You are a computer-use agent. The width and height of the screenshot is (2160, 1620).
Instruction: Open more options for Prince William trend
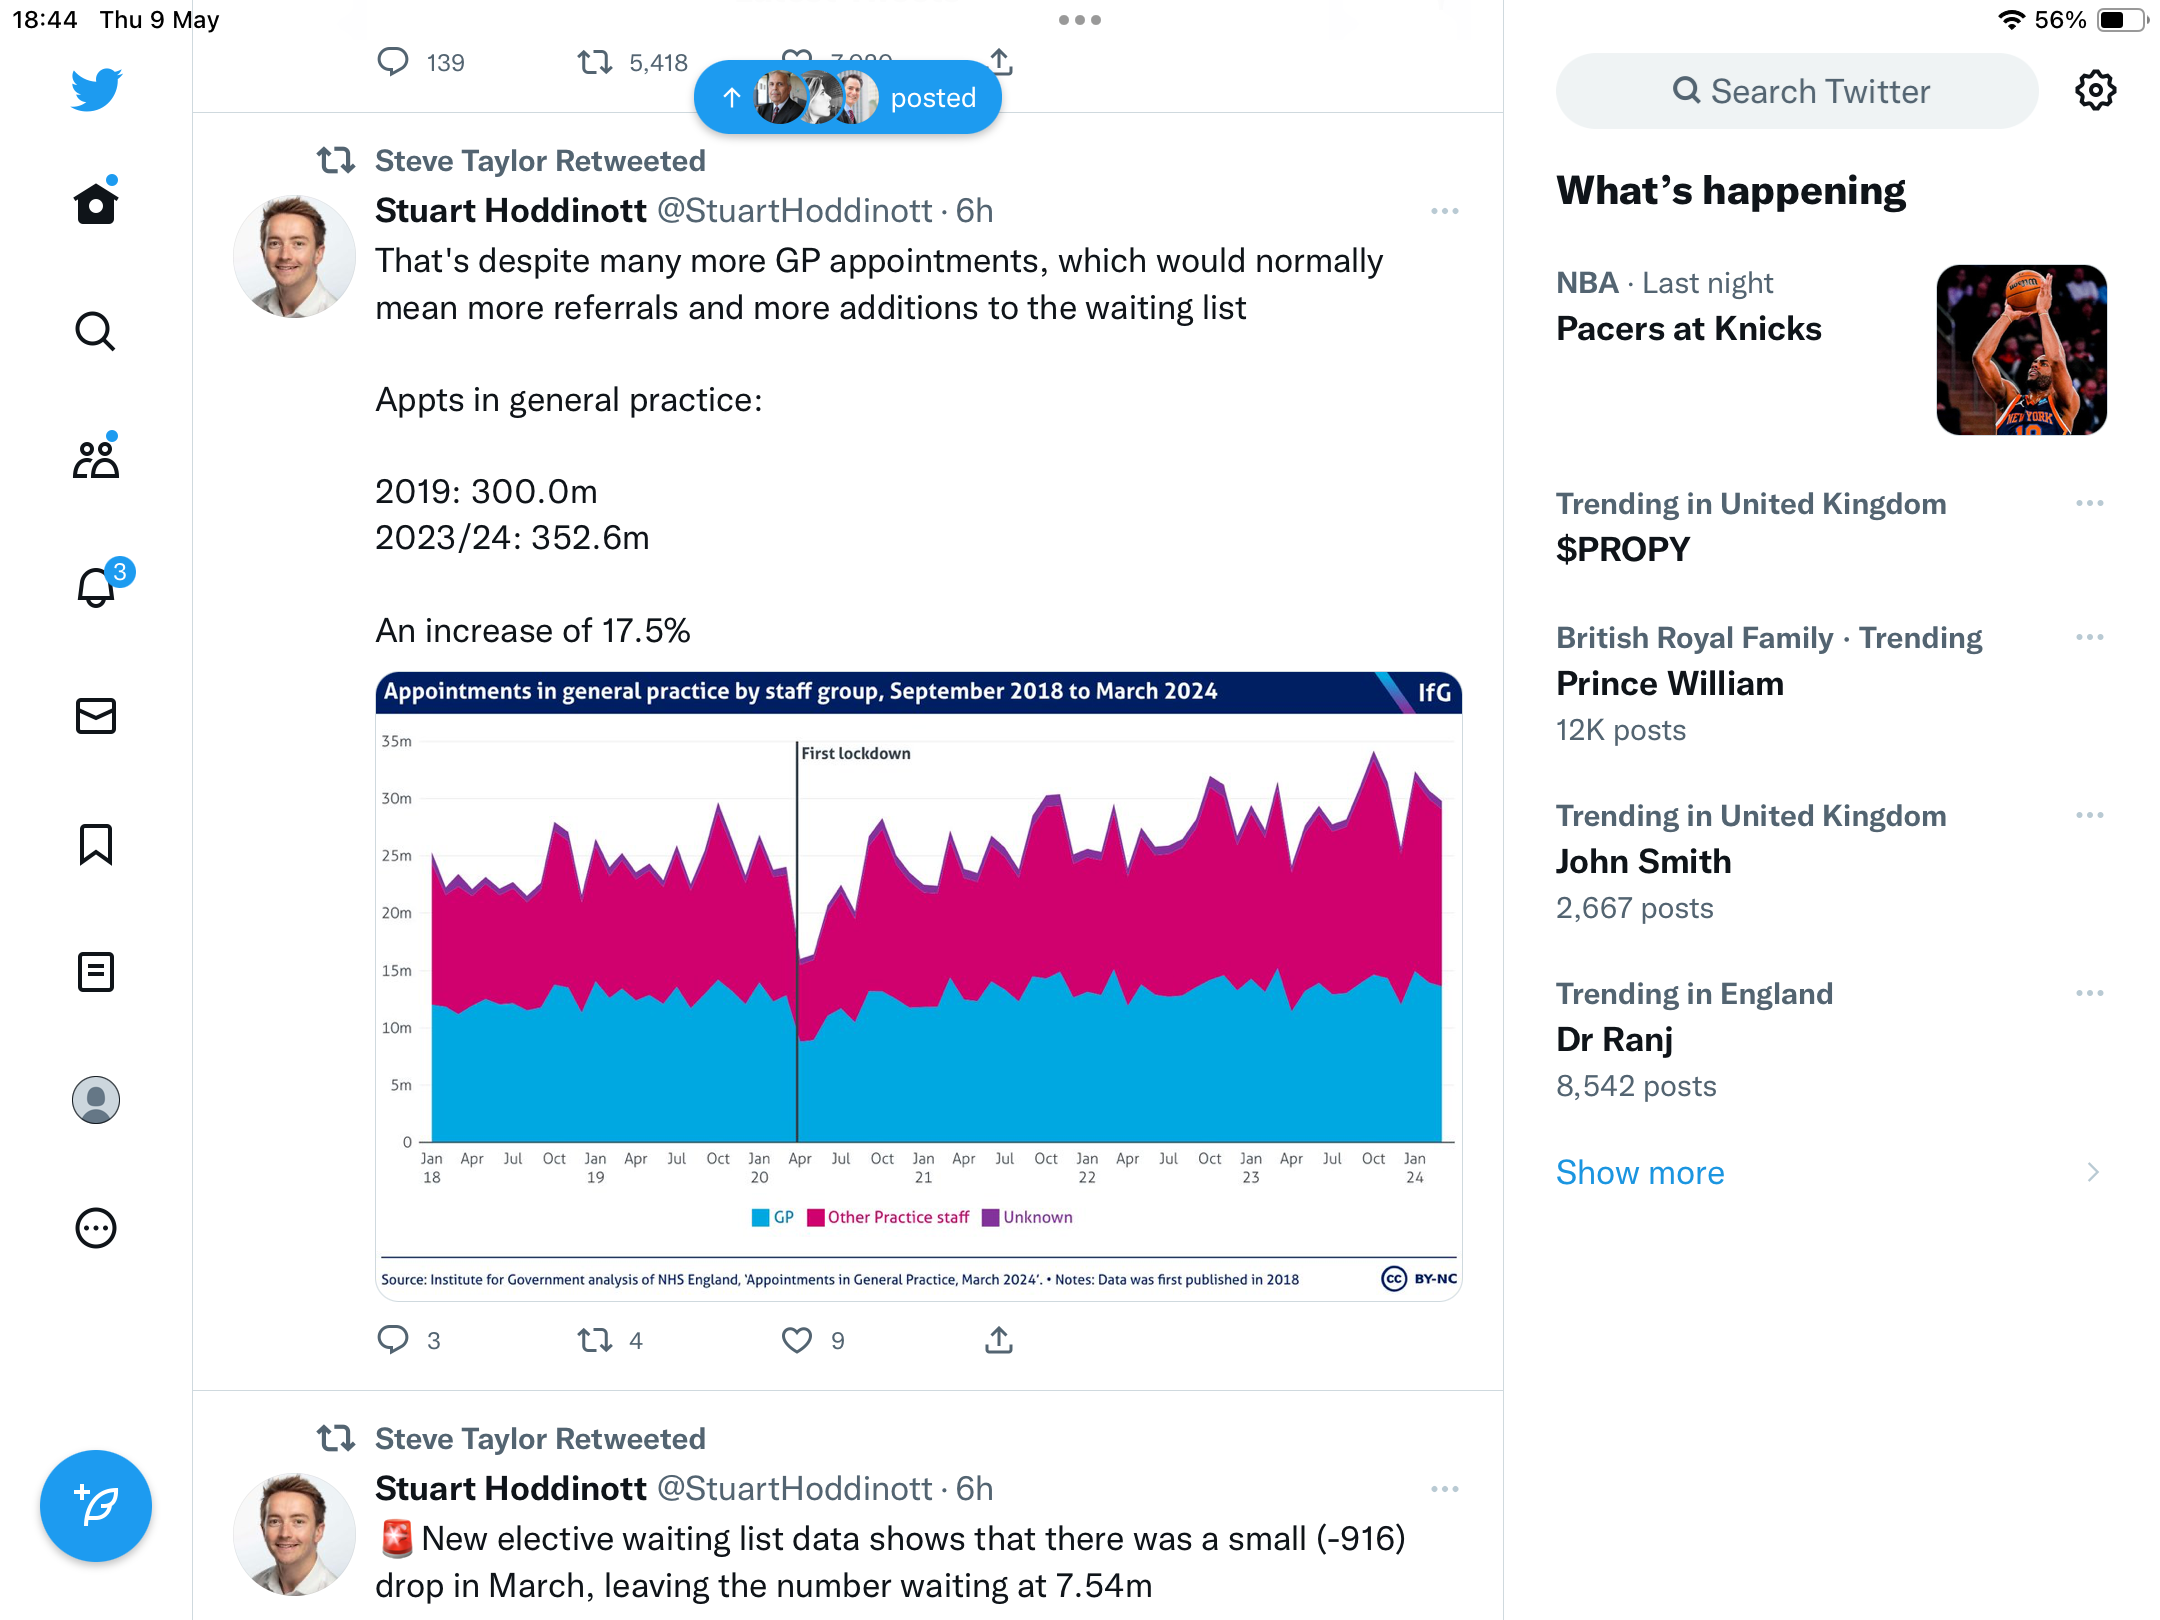2090,637
